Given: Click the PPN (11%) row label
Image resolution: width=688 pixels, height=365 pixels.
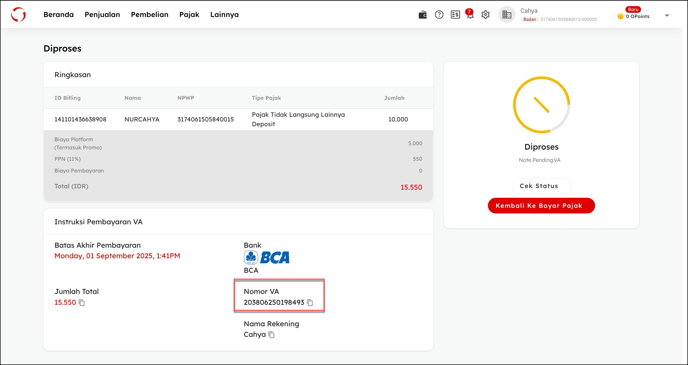Looking at the screenshot, I should (68, 159).
